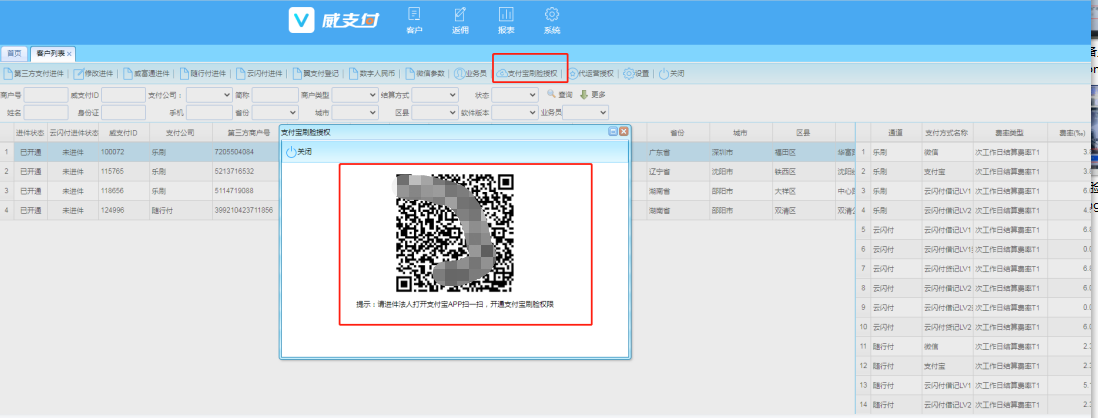The image size is (1098, 418).
Task: Open the 客户 module icon in header
Action: coord(413,19)
